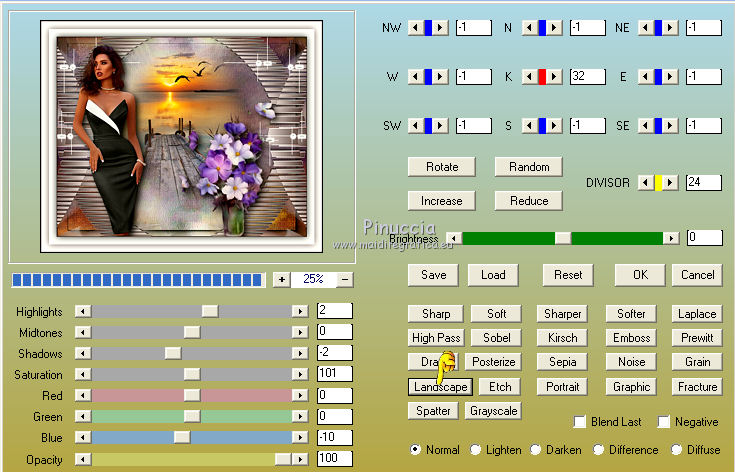735x472 pixels.
Task: Click left arrow of W kernel slider
Action: tap(415, 76)
